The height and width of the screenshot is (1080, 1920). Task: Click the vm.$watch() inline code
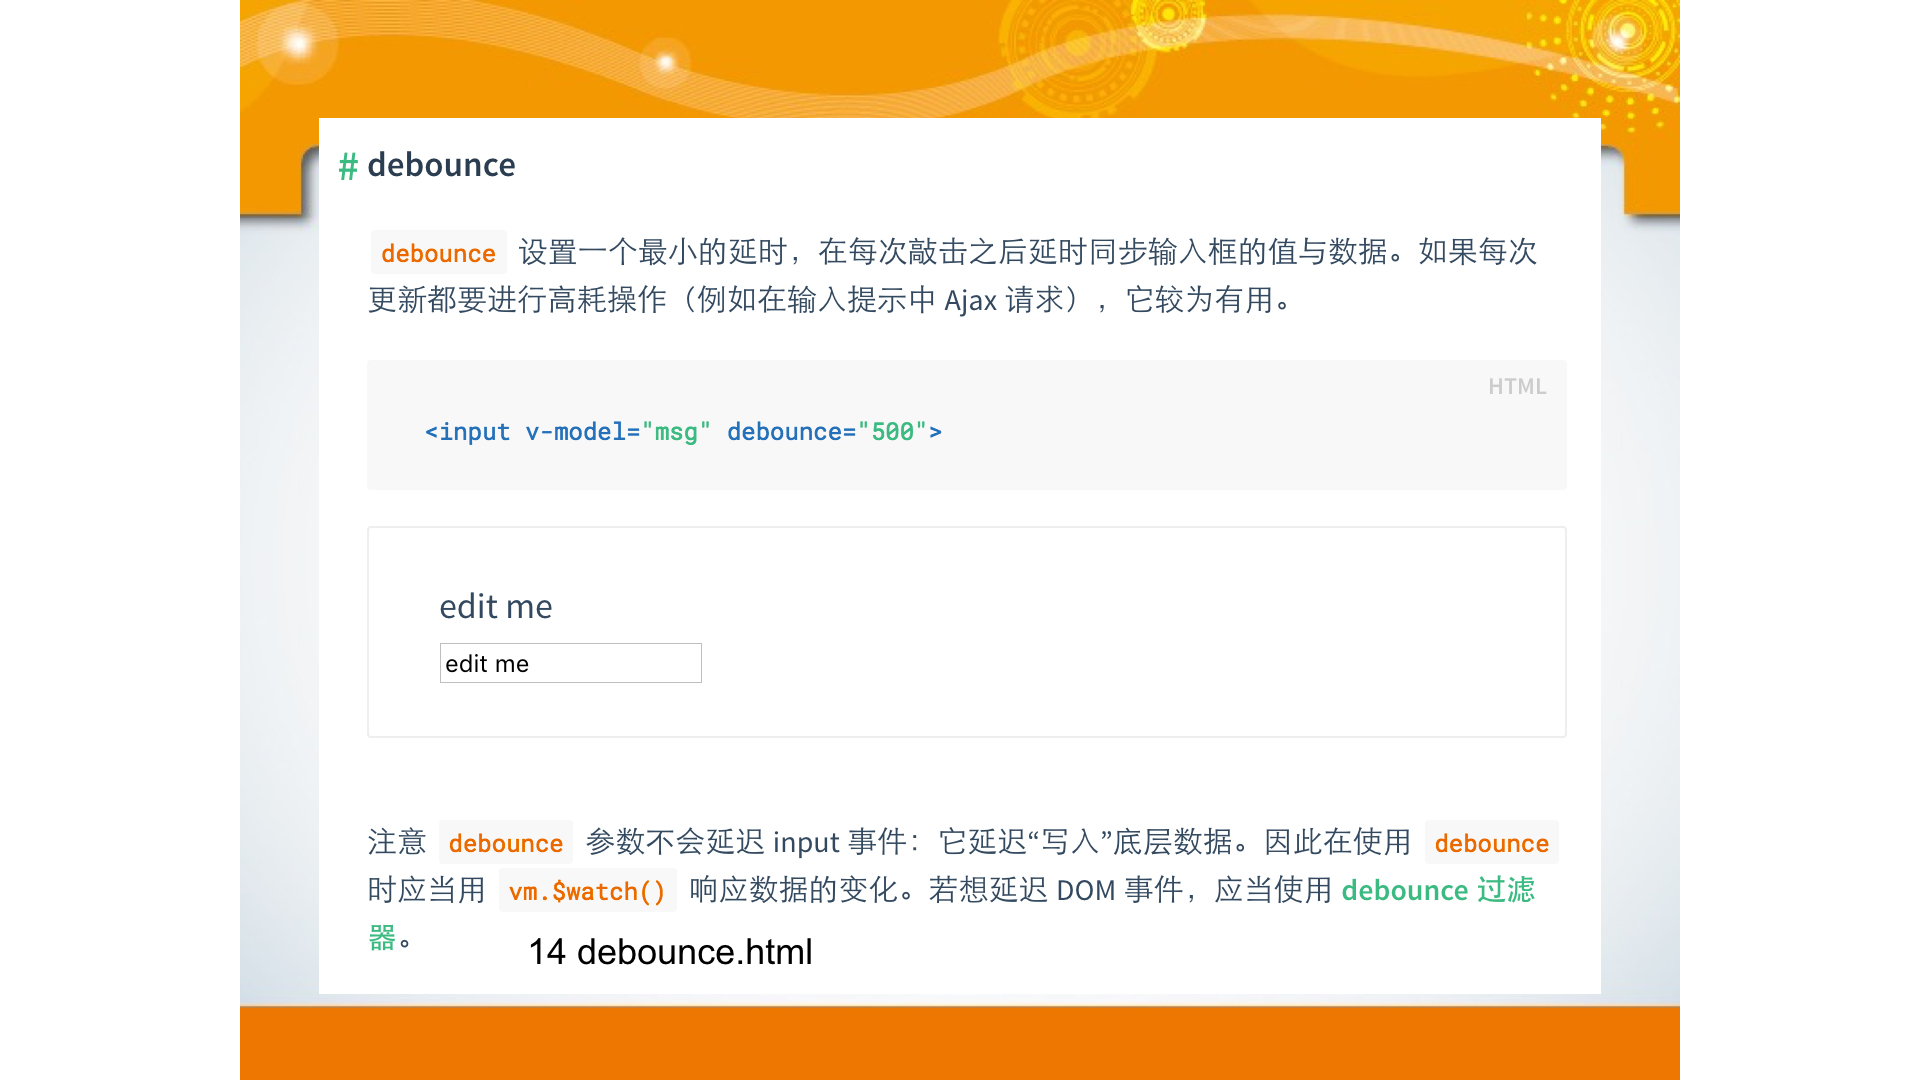coord(587,891)
